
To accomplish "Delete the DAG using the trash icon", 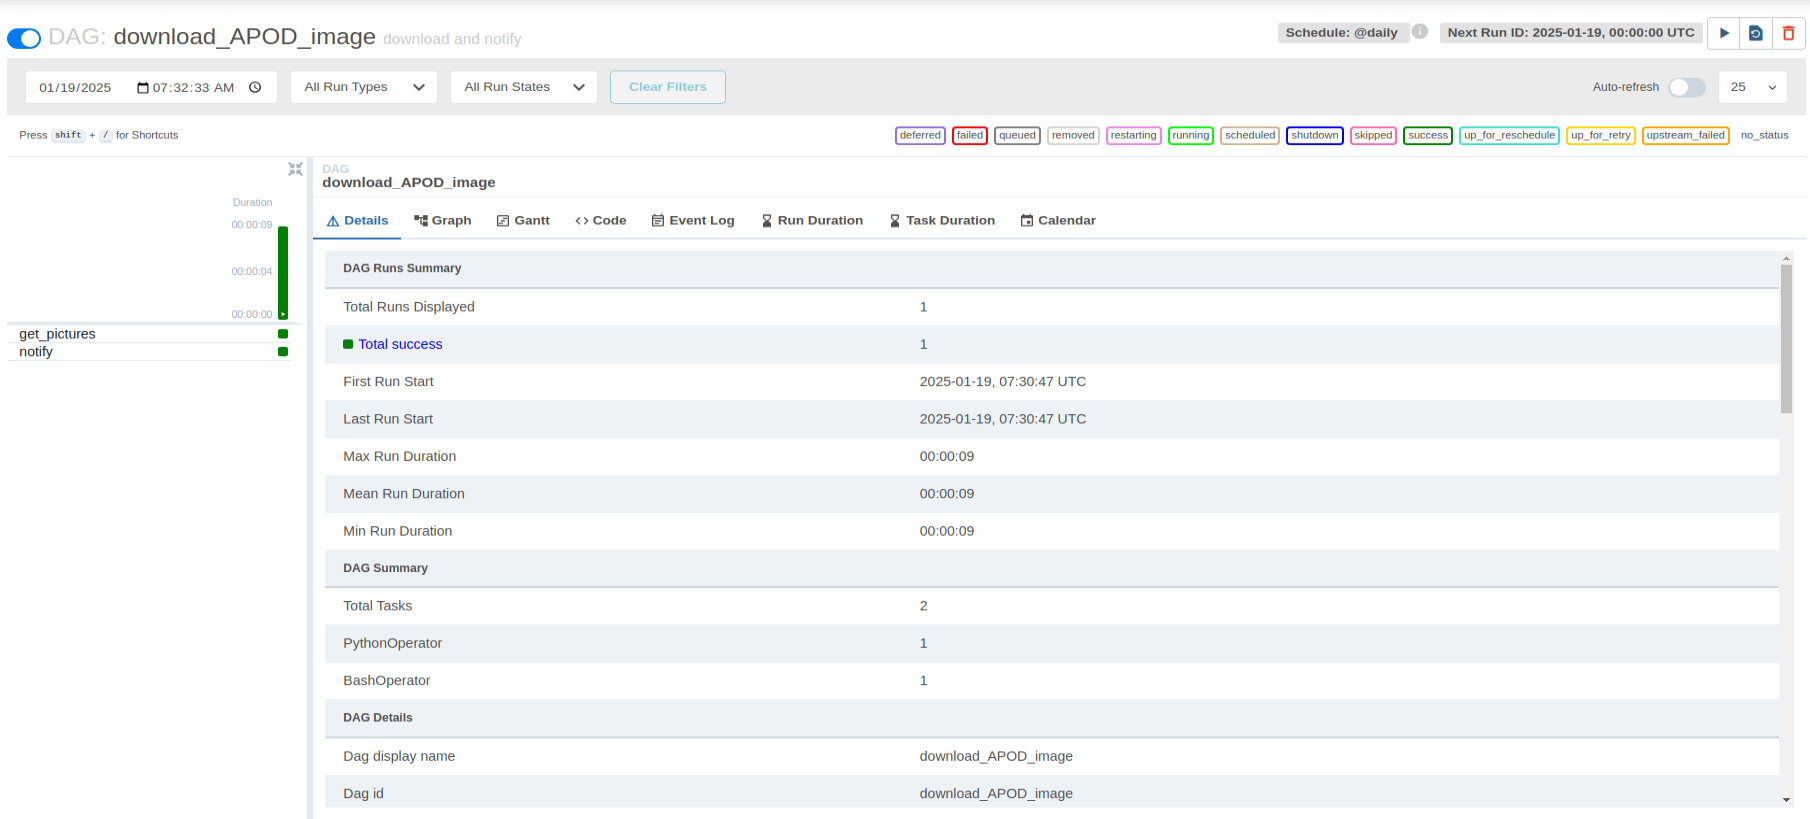I will point(1789,33).
